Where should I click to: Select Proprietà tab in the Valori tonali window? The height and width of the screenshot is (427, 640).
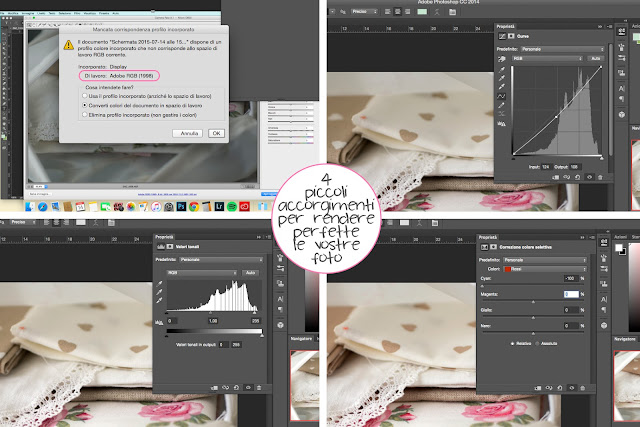pos(164,237)
